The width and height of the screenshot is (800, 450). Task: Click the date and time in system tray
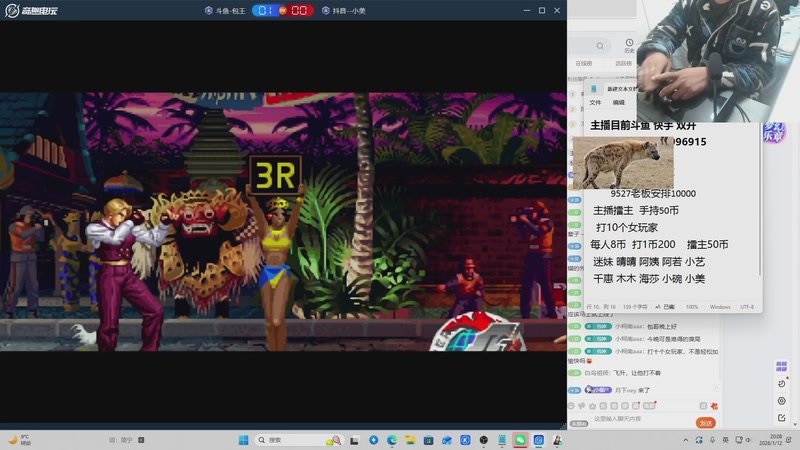pos(775,439)
